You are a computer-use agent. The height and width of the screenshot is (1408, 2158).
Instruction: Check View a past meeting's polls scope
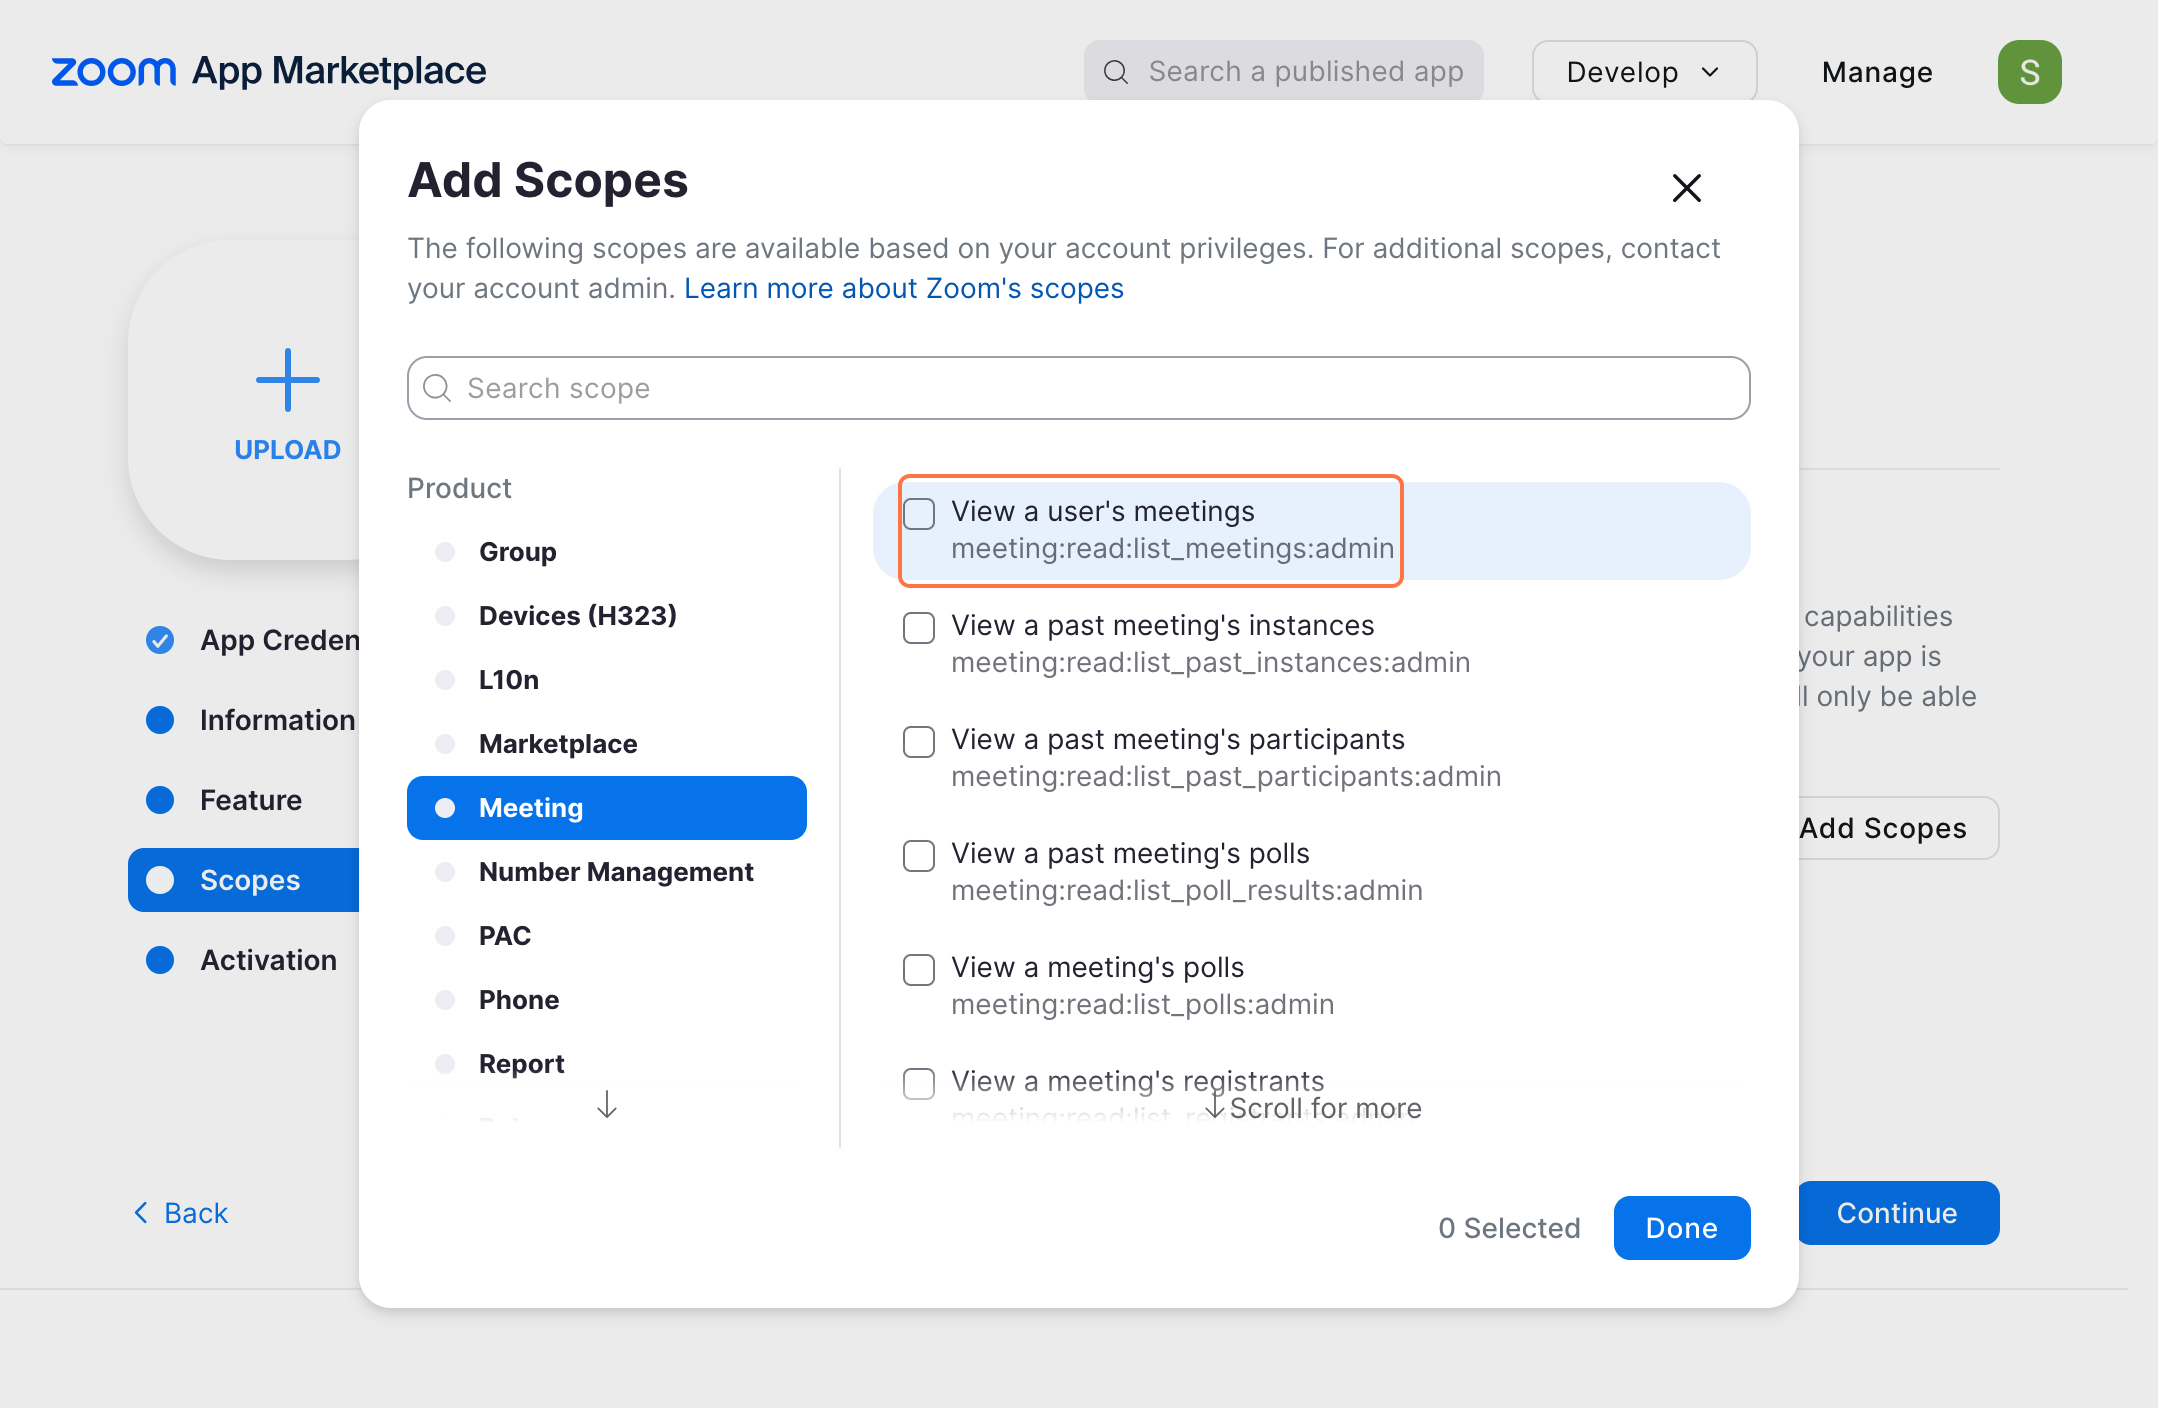(919, 856)
